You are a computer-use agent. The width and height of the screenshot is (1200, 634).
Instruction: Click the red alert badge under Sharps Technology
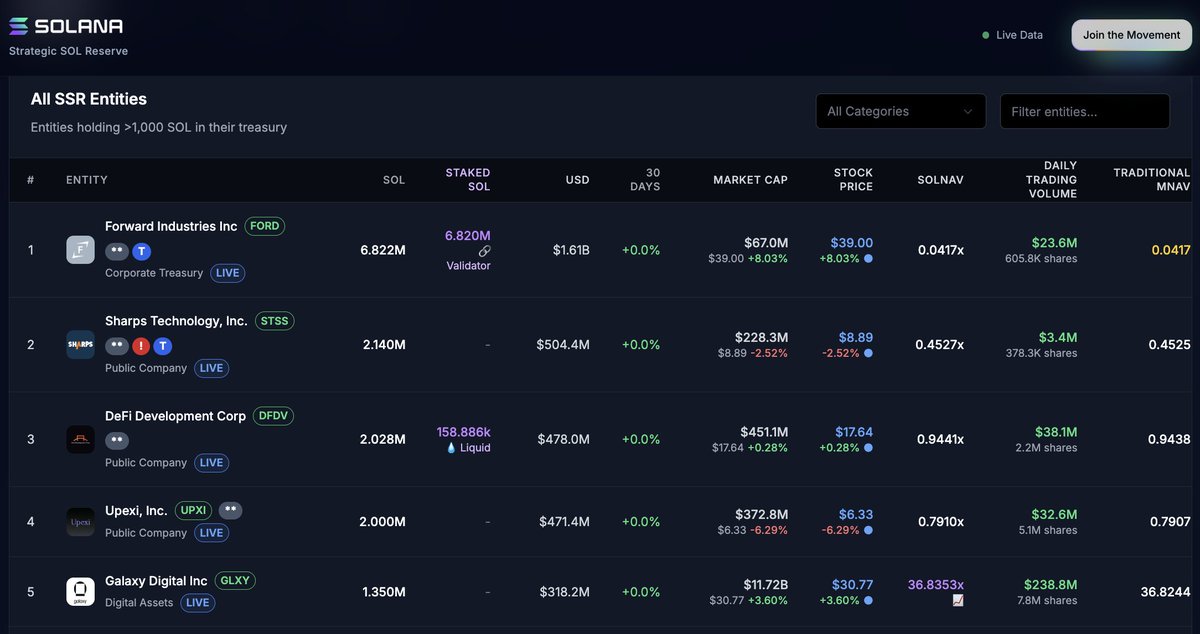(142, 346)
